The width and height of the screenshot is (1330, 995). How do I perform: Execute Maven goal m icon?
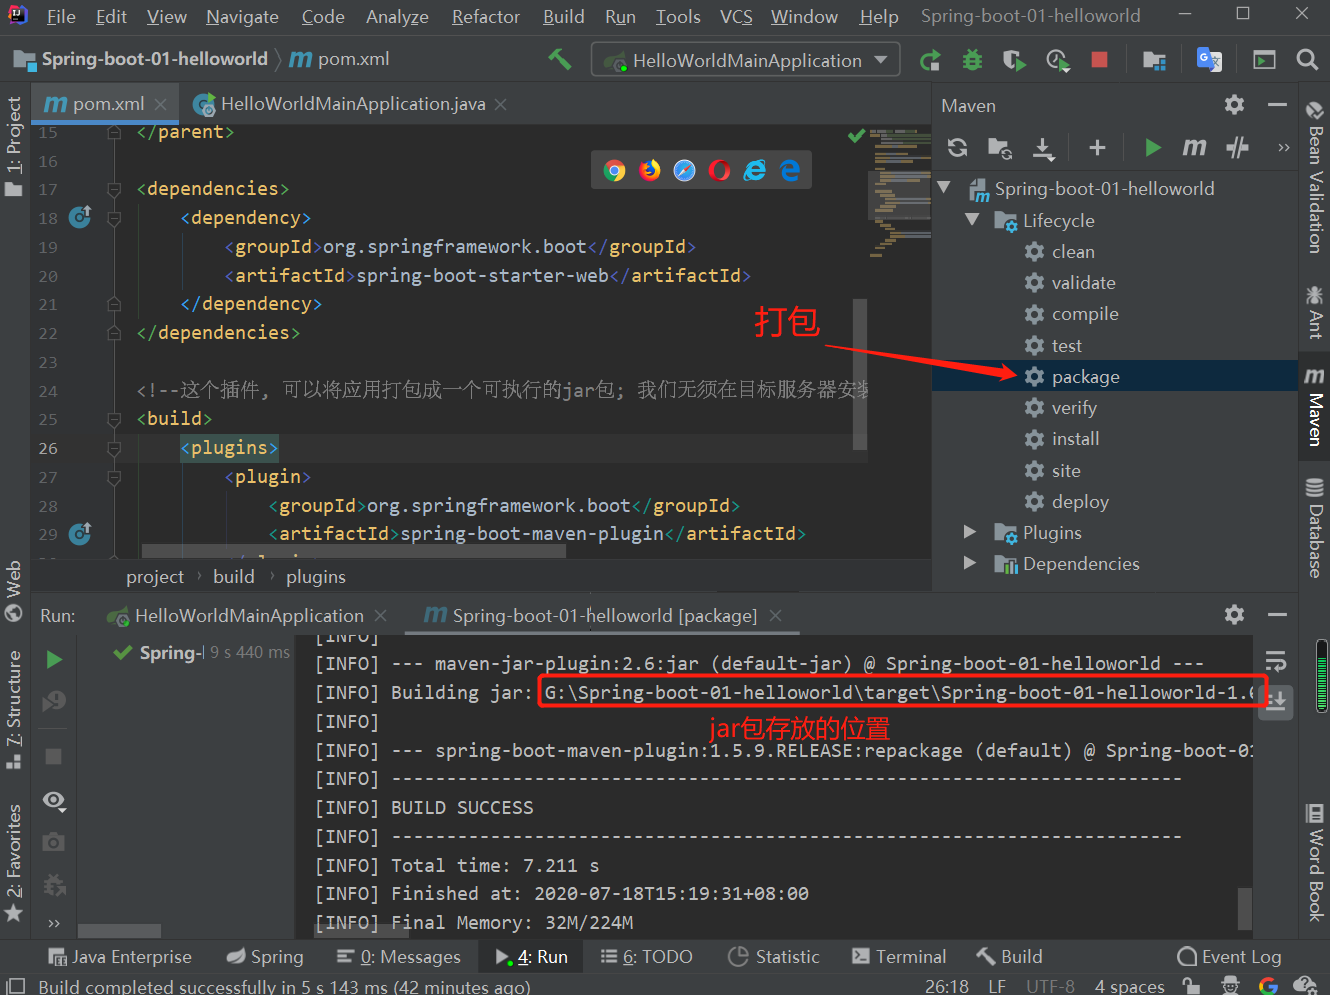click(x=1194, y=148)
